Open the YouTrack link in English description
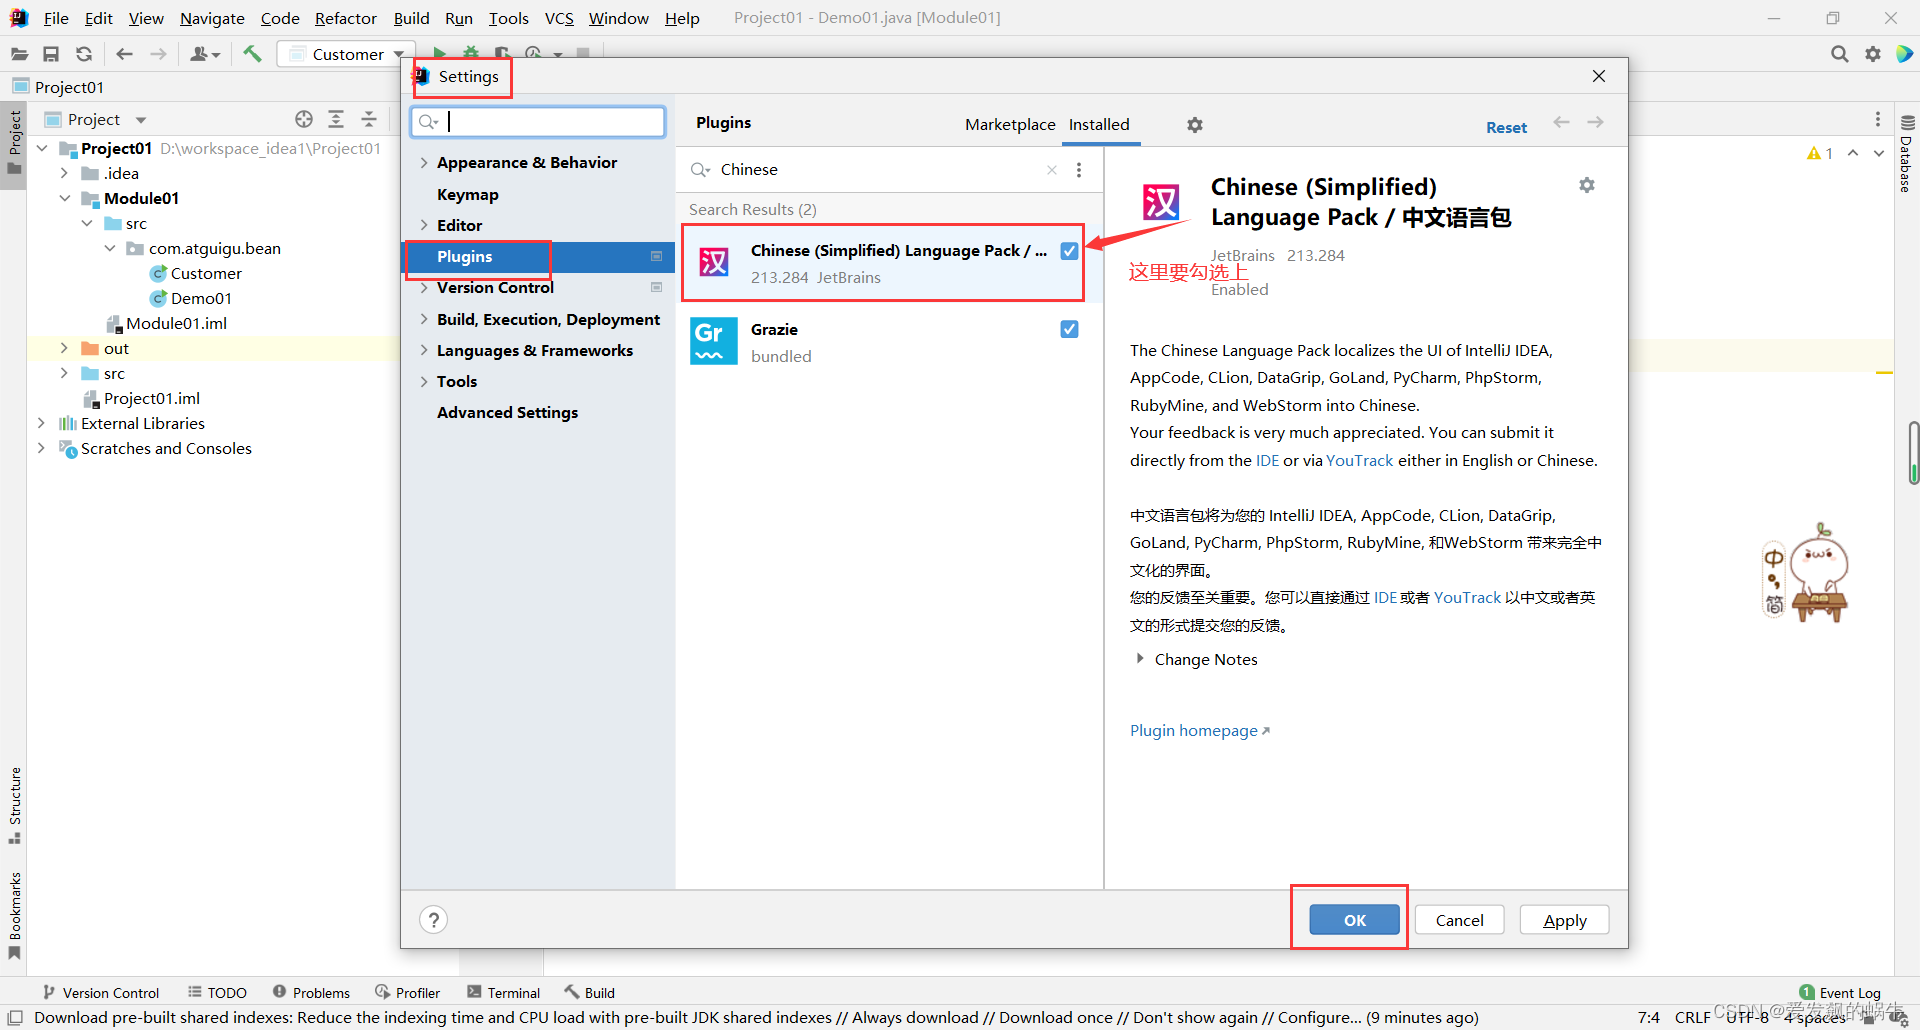The image size is (1920, 1030). tap(1359, 460)
